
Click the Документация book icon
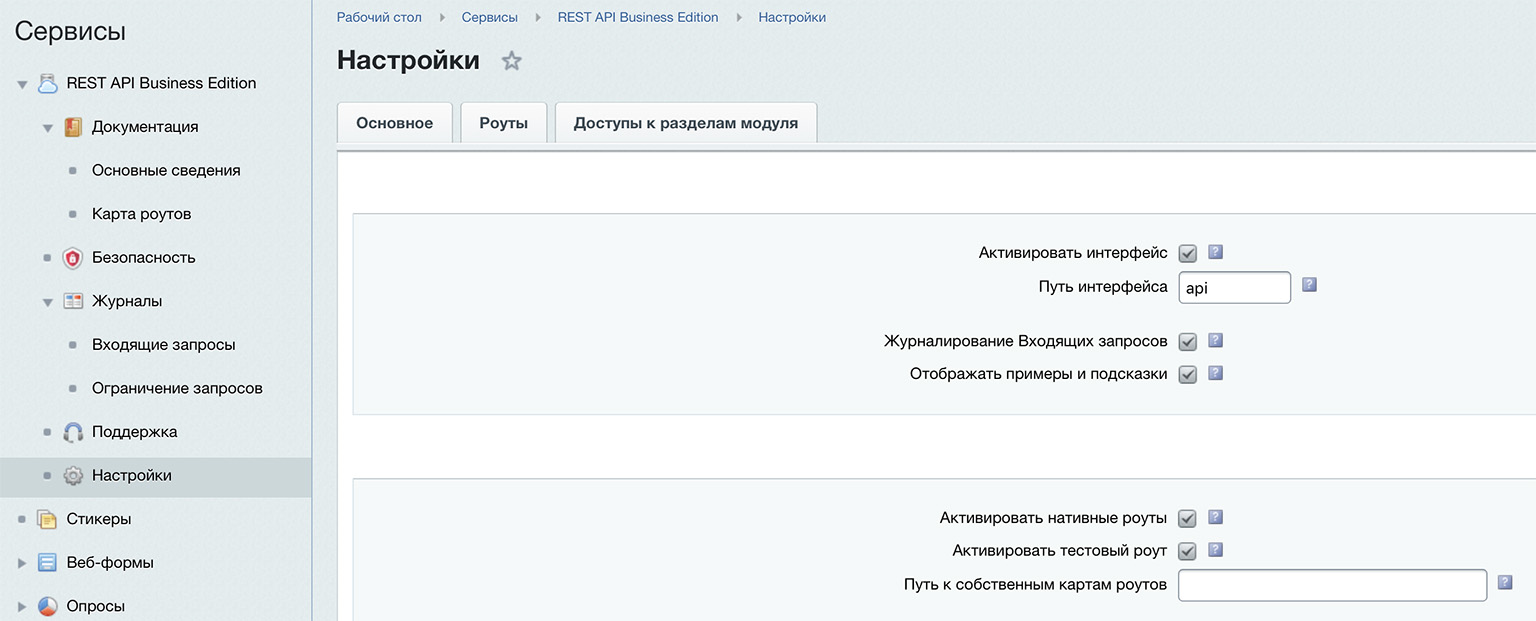73,127
